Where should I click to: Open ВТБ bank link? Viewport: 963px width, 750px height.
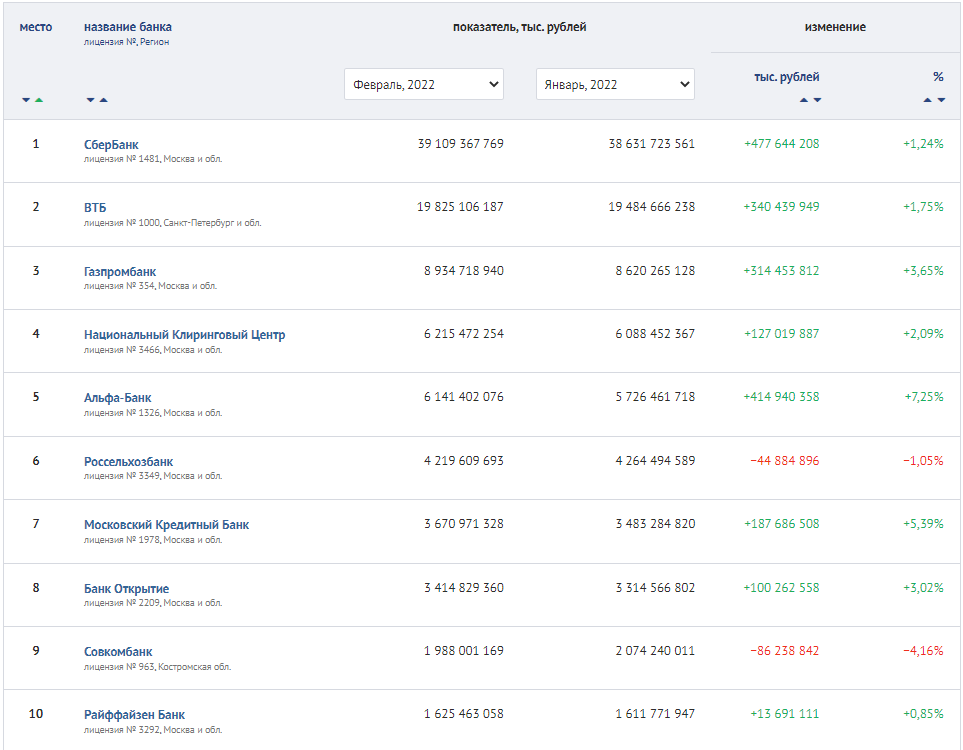95,208
